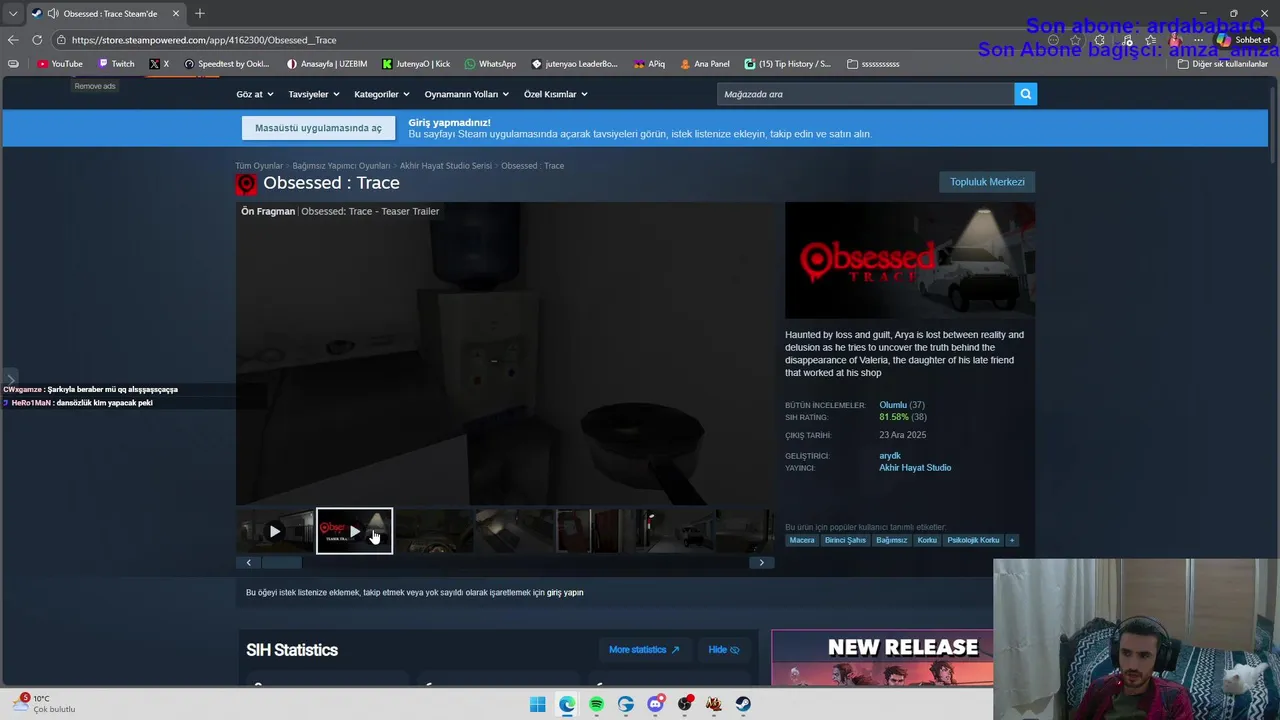The height and width of the screenshot is (720, 1280).
Task: Open Diğer sık kullanılanlar bookmarks folder
Action: pyautogui.click(x=1222, y=64)
